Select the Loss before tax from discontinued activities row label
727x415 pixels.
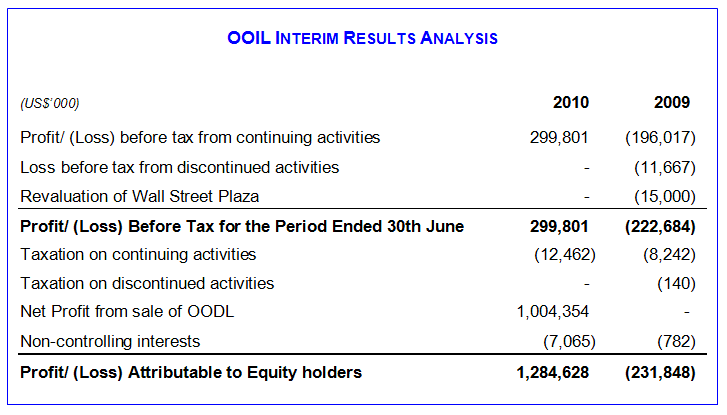[180, 167]
